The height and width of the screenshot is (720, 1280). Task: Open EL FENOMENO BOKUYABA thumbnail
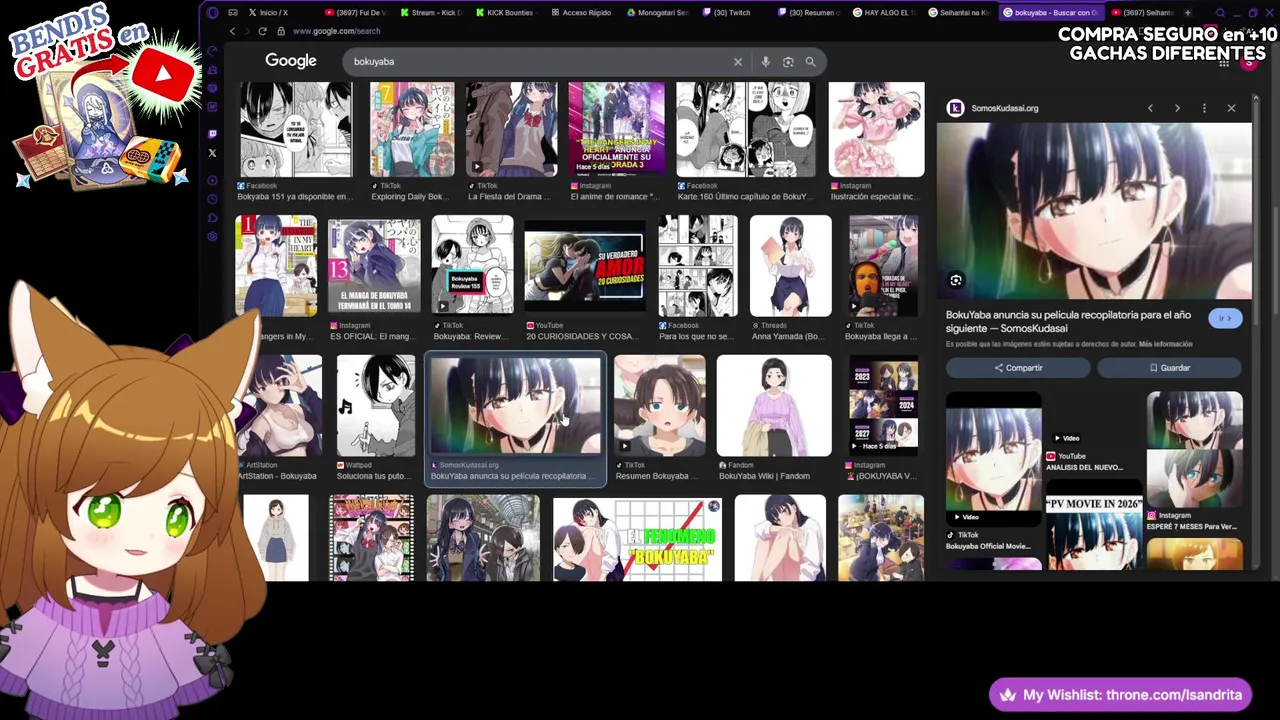pyautogui.click(x=638, y=538)
